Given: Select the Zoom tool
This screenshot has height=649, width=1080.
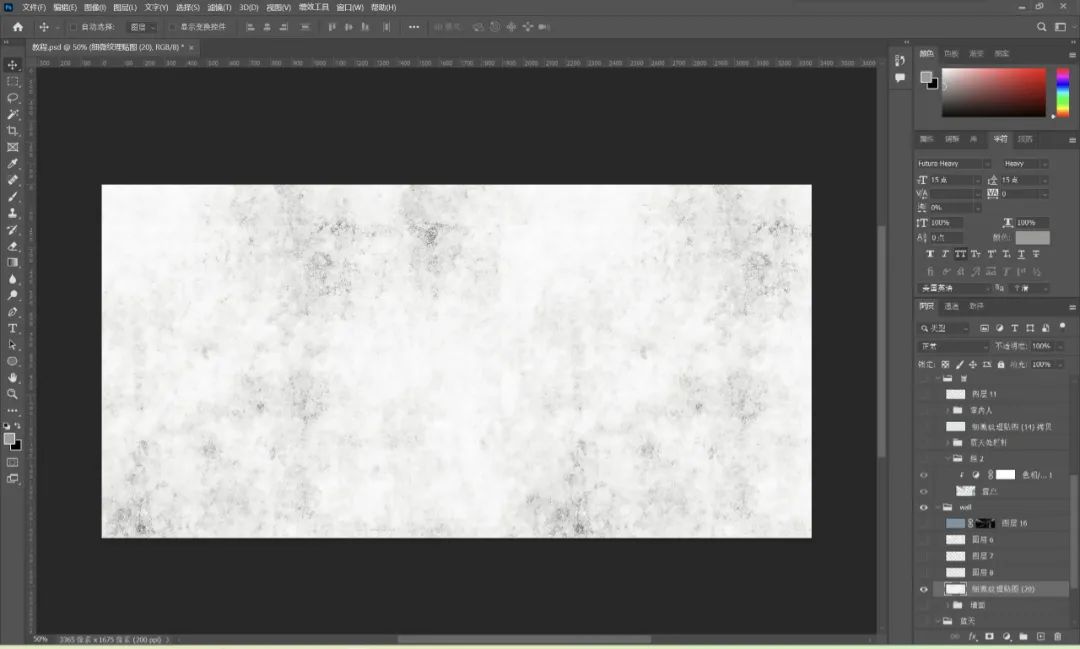Looking at the screenshot, I should coord(12,394).
